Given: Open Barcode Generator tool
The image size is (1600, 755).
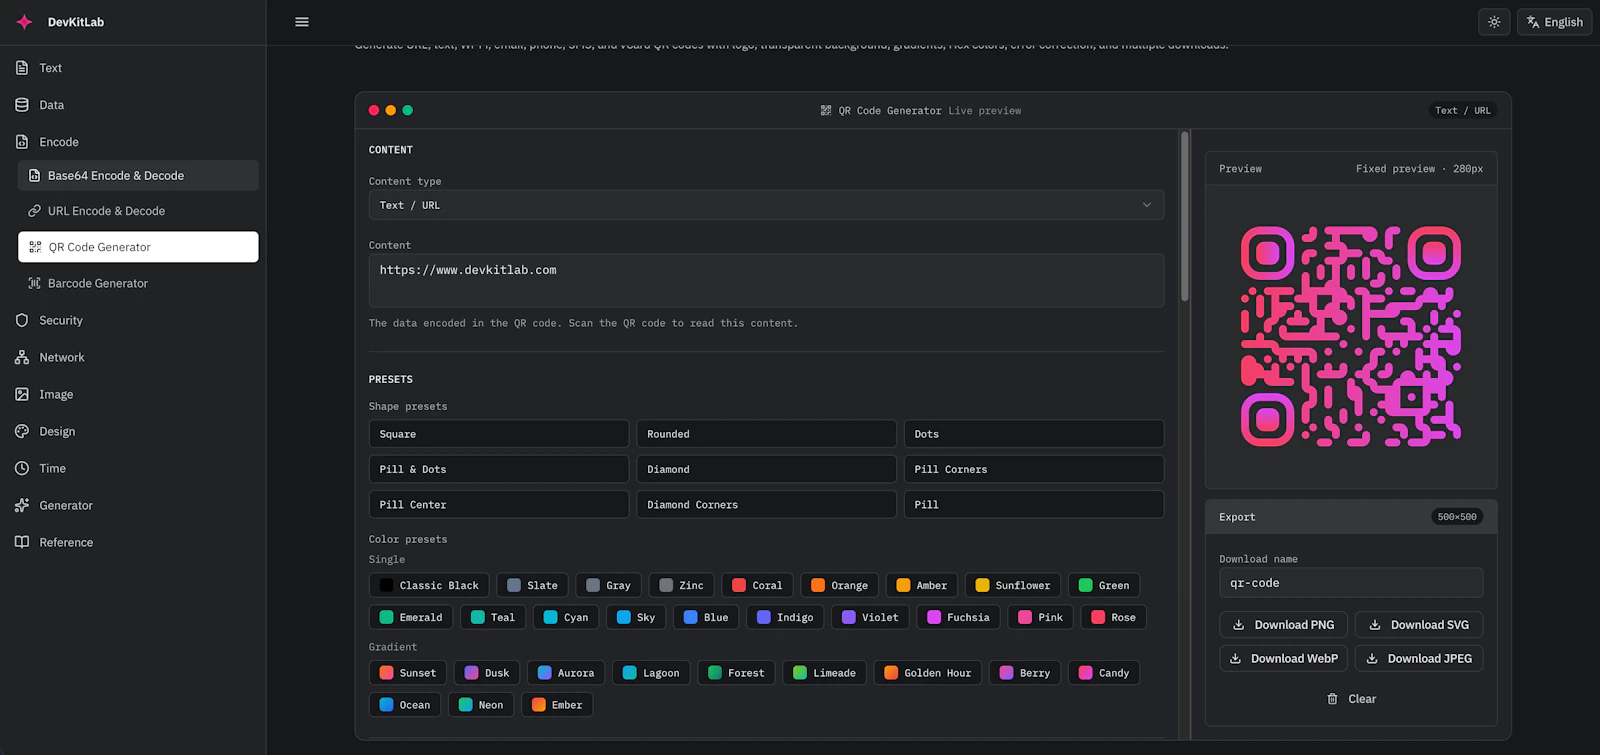Looking at the screenshot, I should pos(138,283).
